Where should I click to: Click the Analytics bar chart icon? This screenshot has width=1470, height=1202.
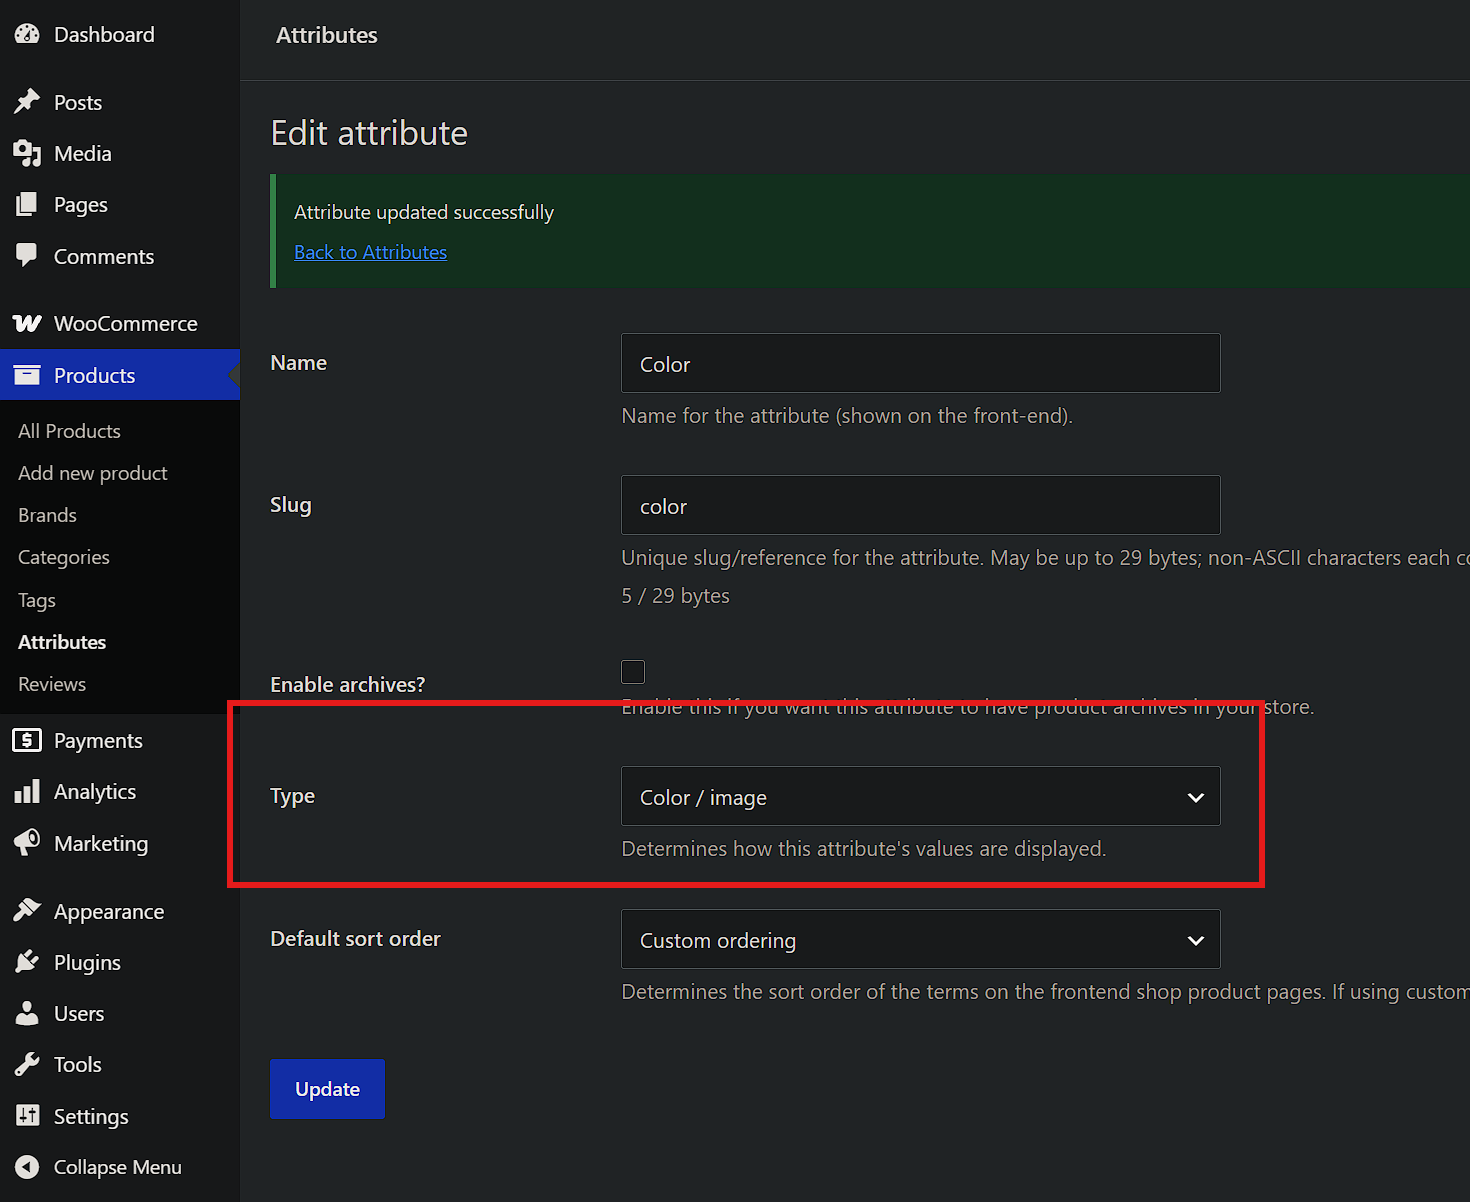[x=27, y=791]
